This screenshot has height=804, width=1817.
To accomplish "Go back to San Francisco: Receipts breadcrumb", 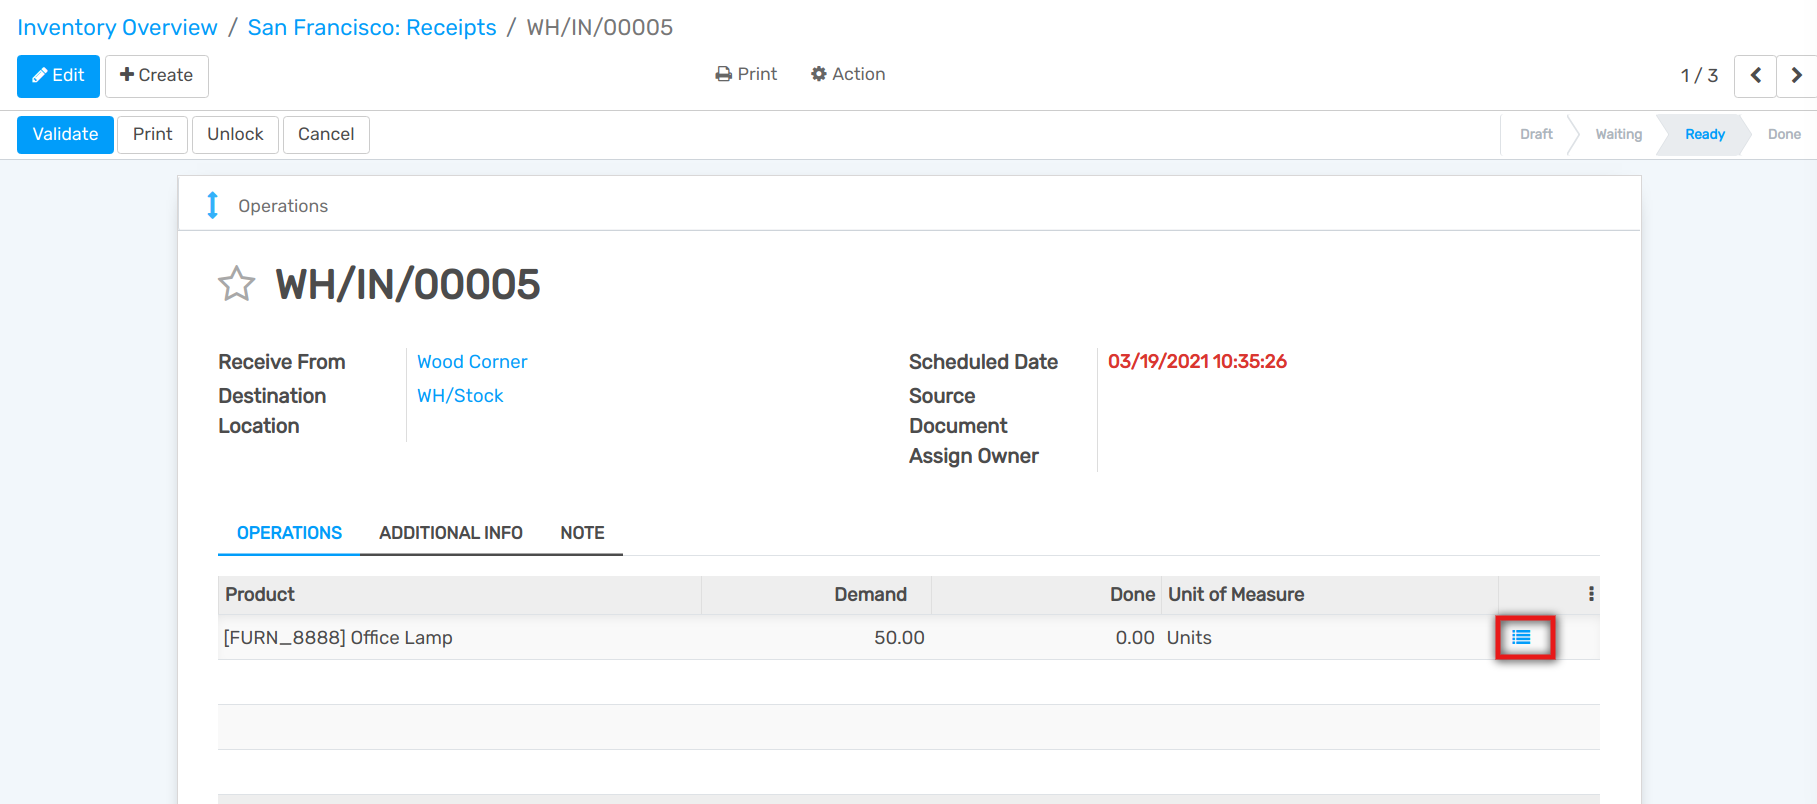I will 372,27.
